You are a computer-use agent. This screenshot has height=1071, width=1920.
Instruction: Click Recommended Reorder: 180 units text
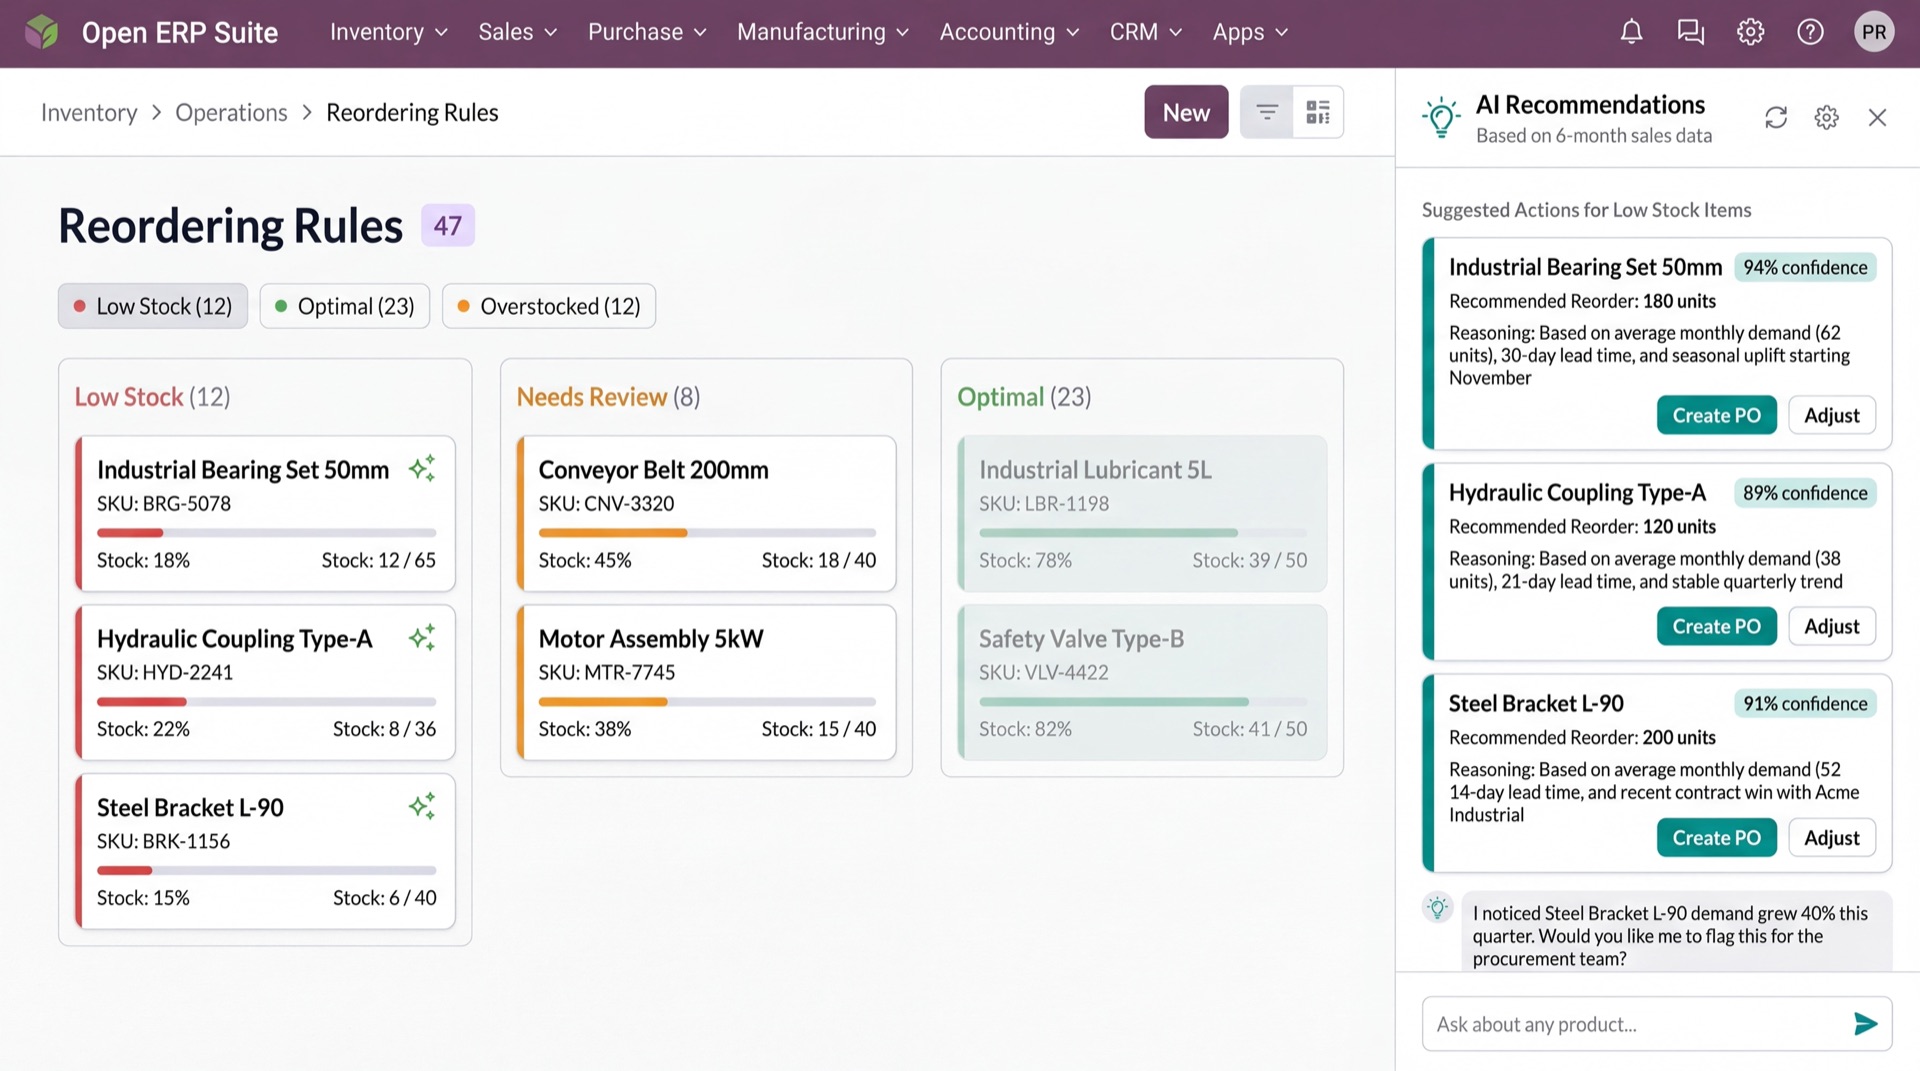pyautogui.click(x=1582, y=301)
